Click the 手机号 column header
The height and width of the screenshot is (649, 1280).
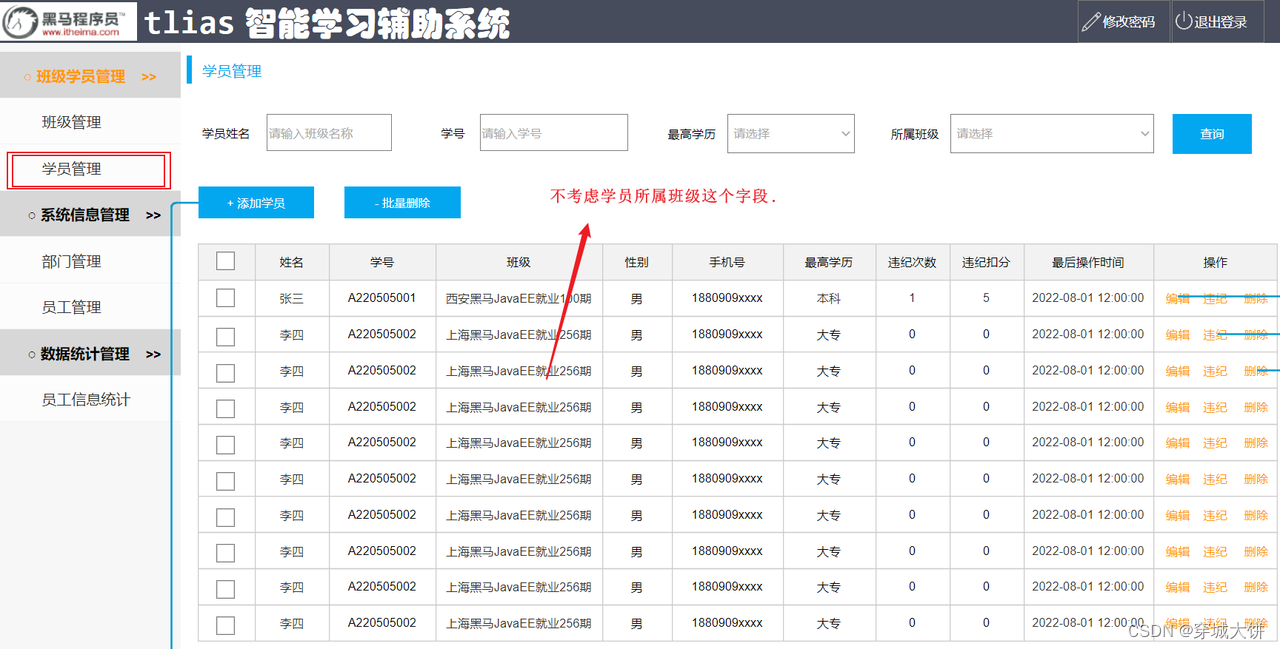coord(727,262)
